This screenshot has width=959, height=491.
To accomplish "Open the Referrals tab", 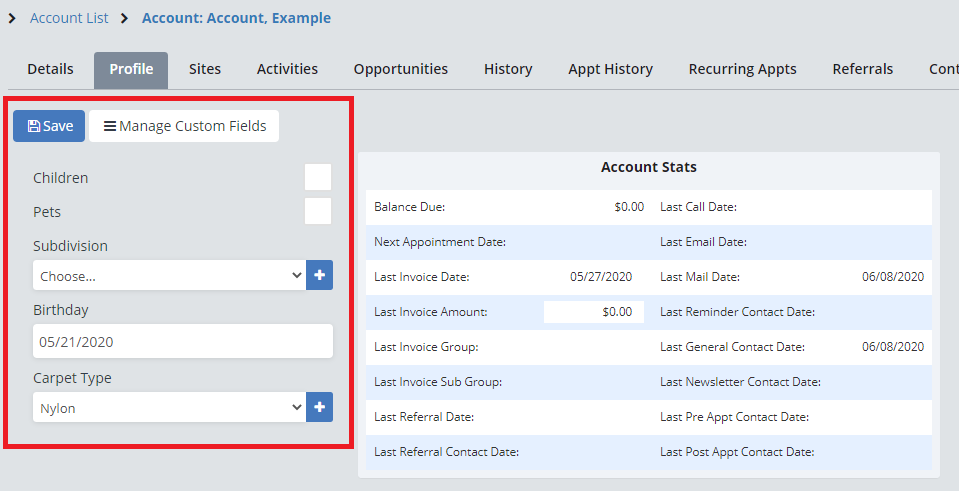I will pos(863,69).
